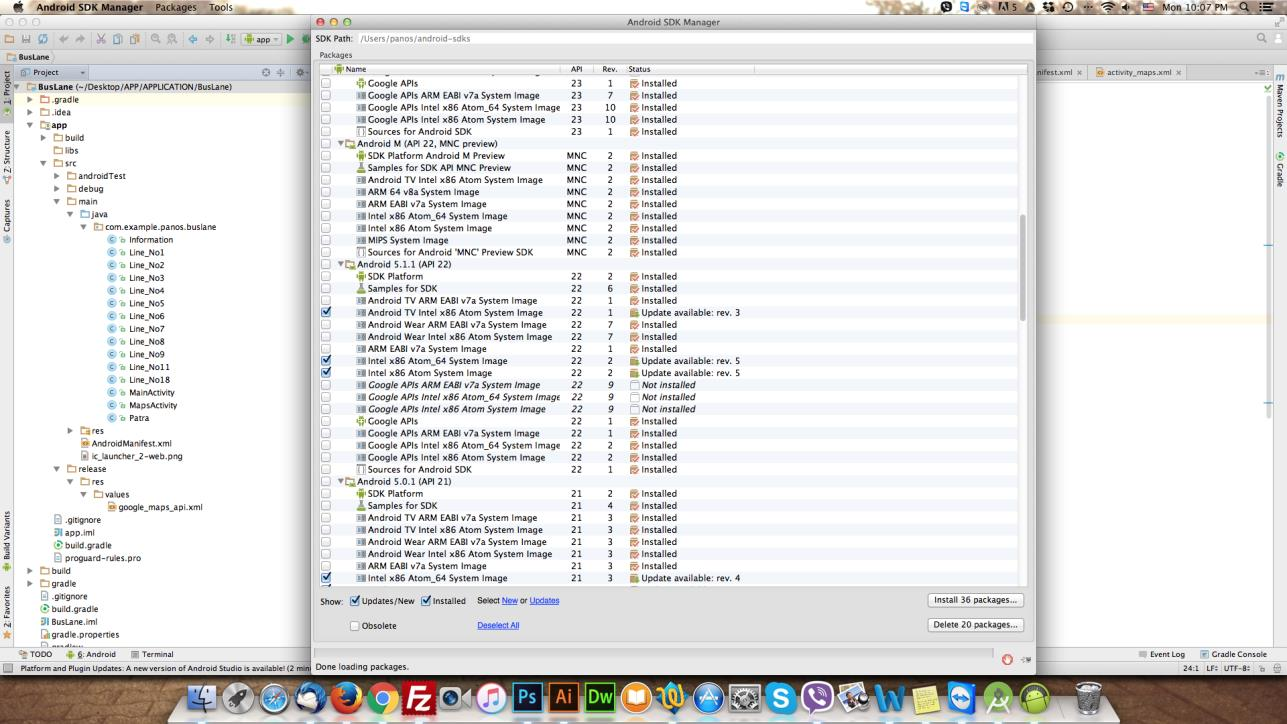This screenshot has width=1287, height=724.
Task: Click the Scroll from Source target icon
Action: (x=267, y=73)
